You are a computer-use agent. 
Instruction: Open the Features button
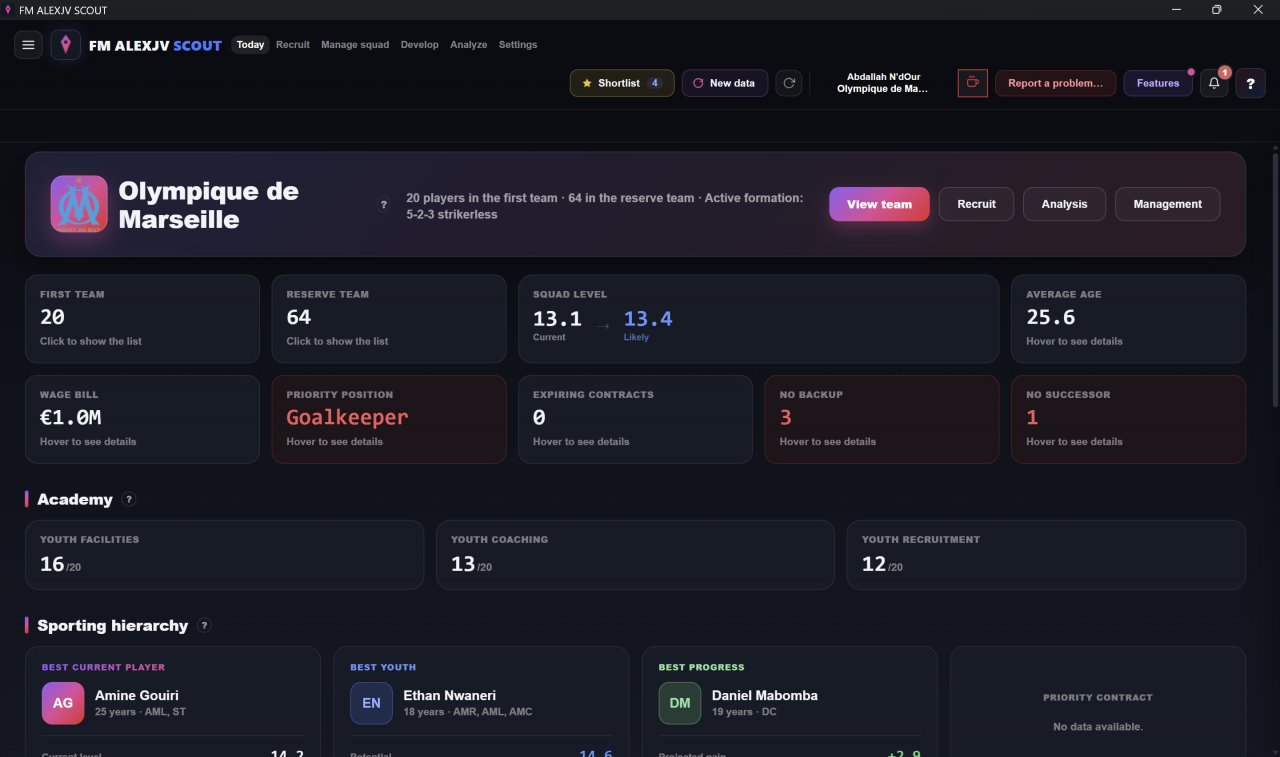1158,83
